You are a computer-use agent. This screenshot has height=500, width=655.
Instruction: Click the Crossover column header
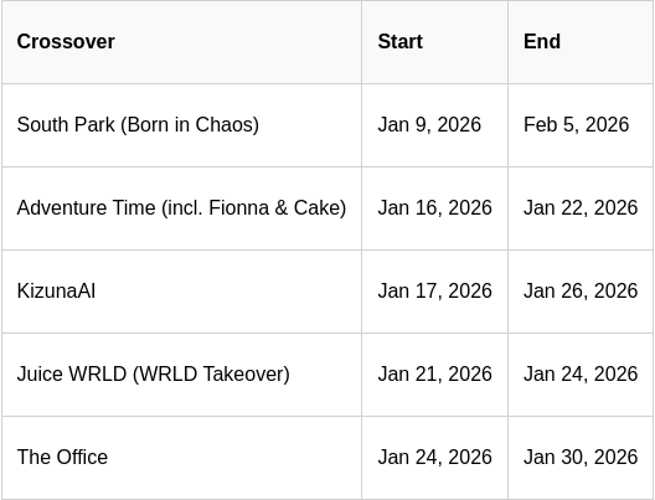(x=66, y=42)
